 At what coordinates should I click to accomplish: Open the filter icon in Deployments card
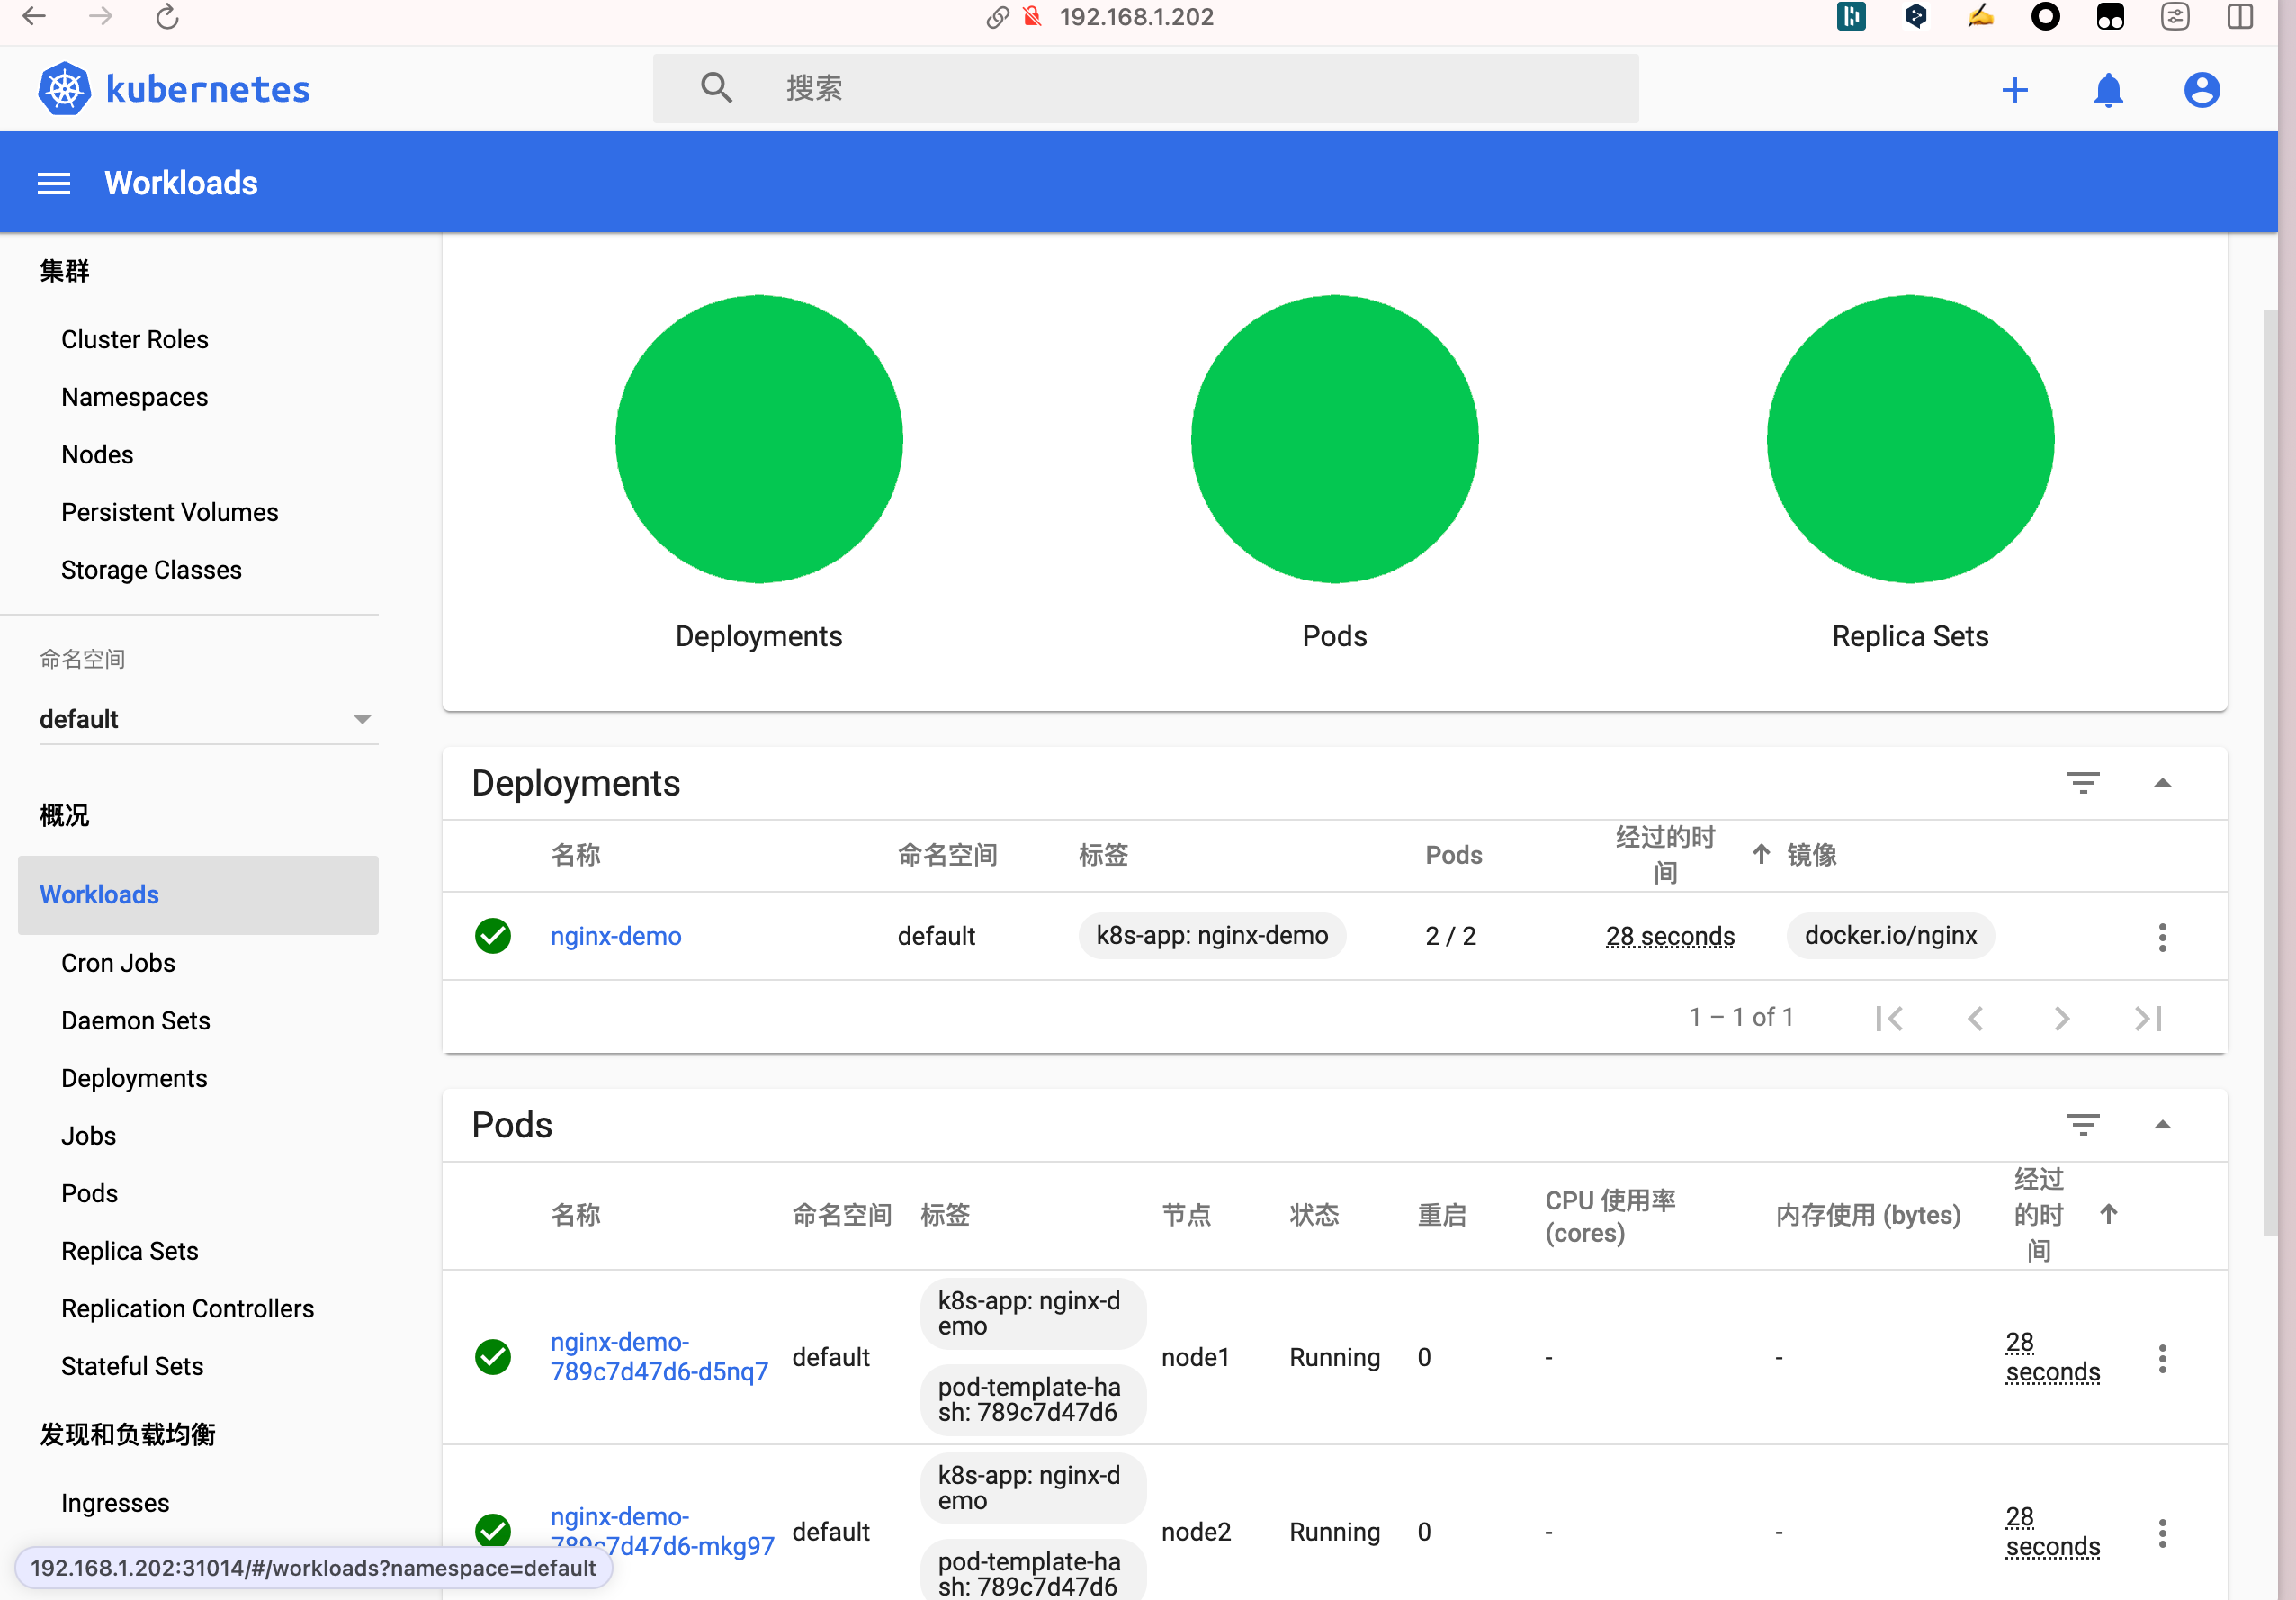coord(2083,782)
